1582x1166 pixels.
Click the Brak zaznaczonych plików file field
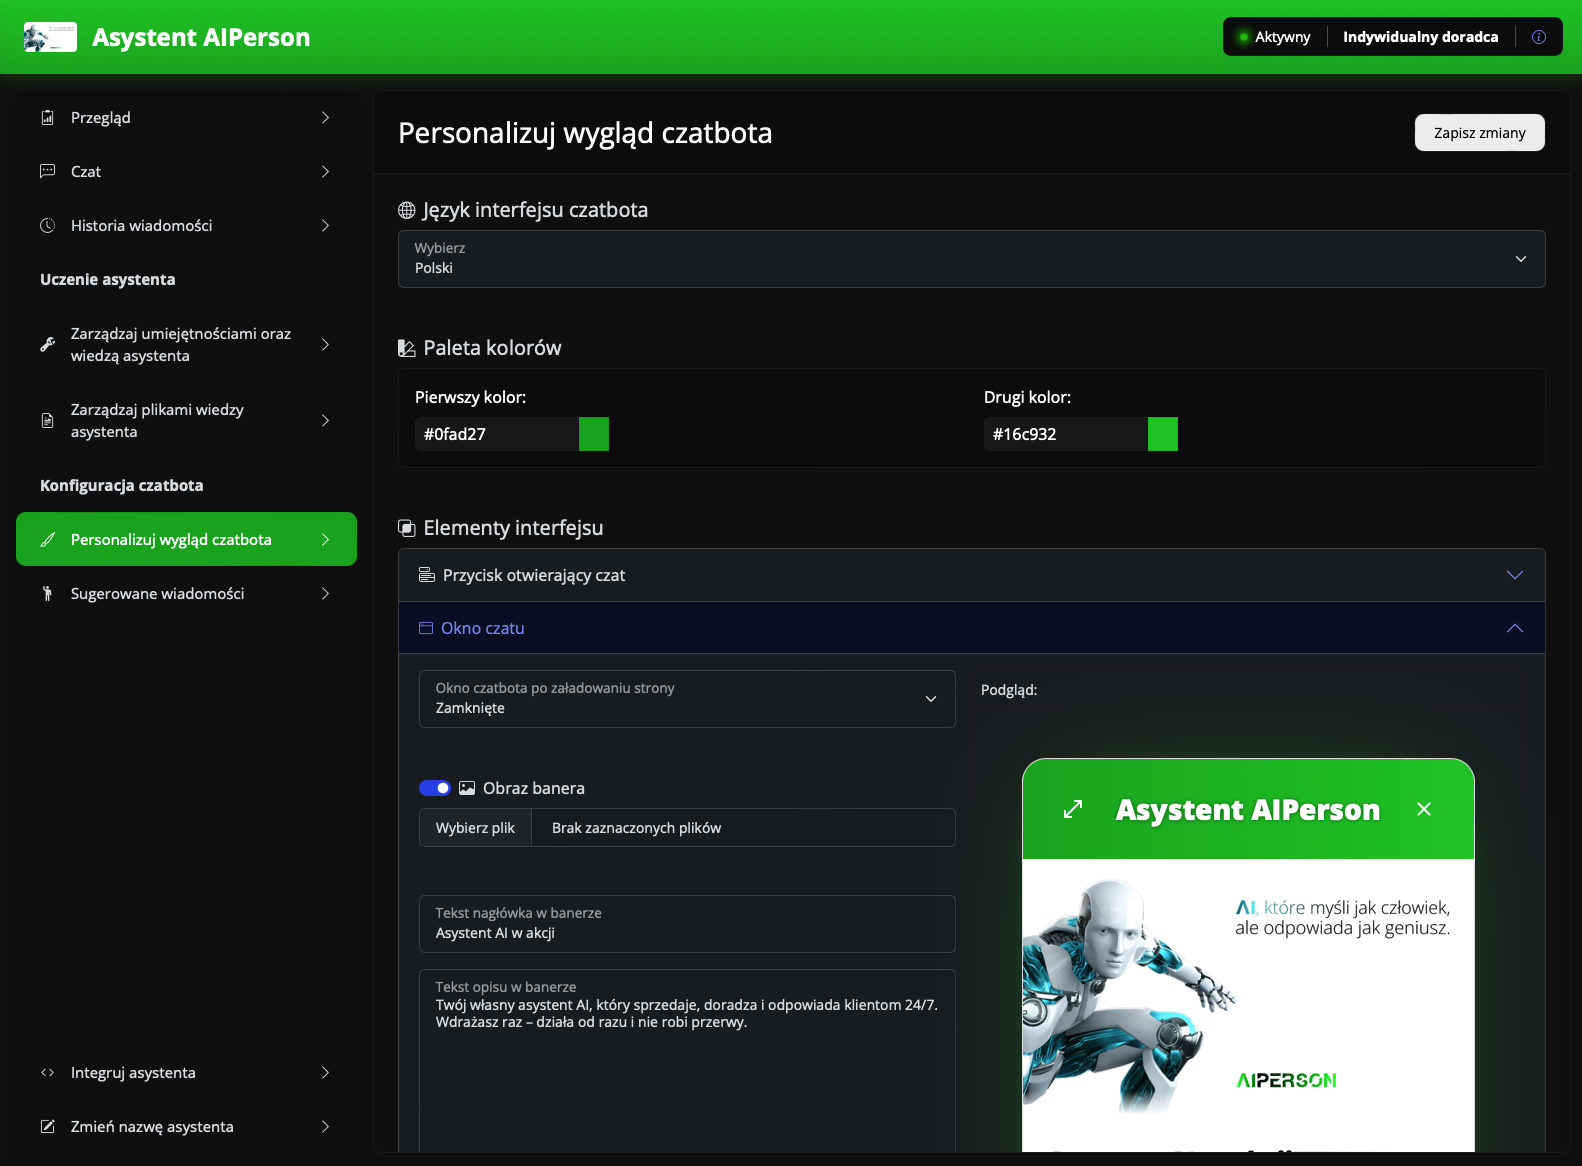[x=743, y=828]
